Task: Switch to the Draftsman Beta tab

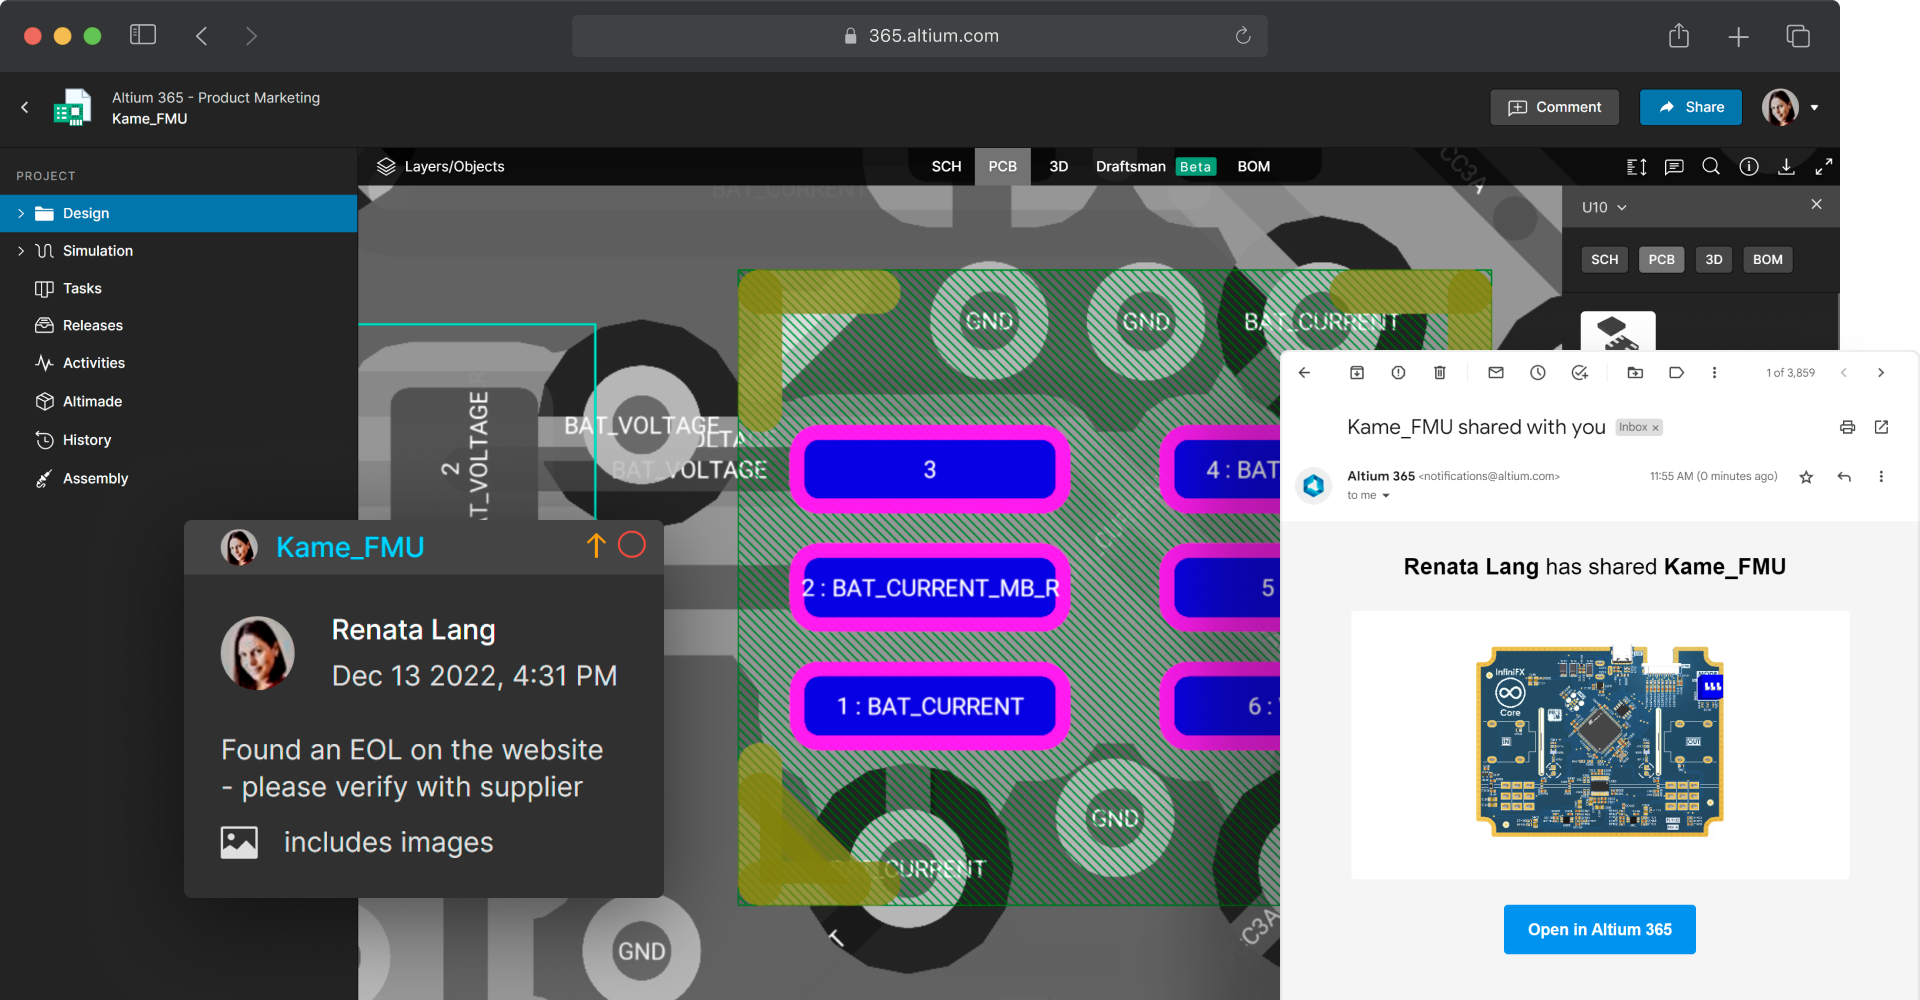Action: point(1154,167)
